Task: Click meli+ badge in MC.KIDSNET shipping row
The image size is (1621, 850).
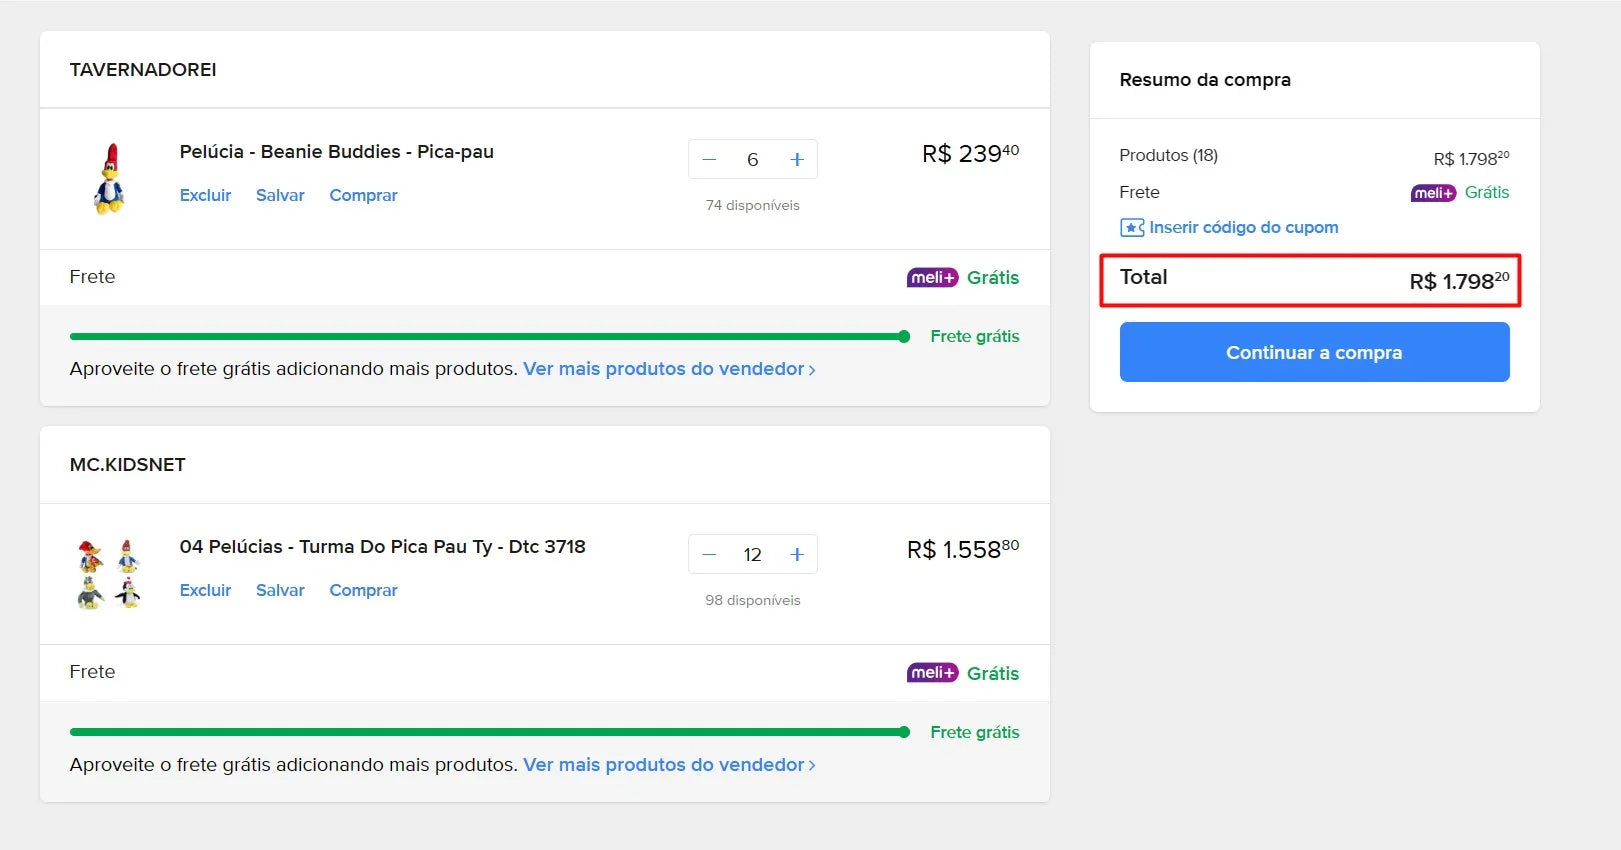Action: pyautogui.click(x=932, y=673)
